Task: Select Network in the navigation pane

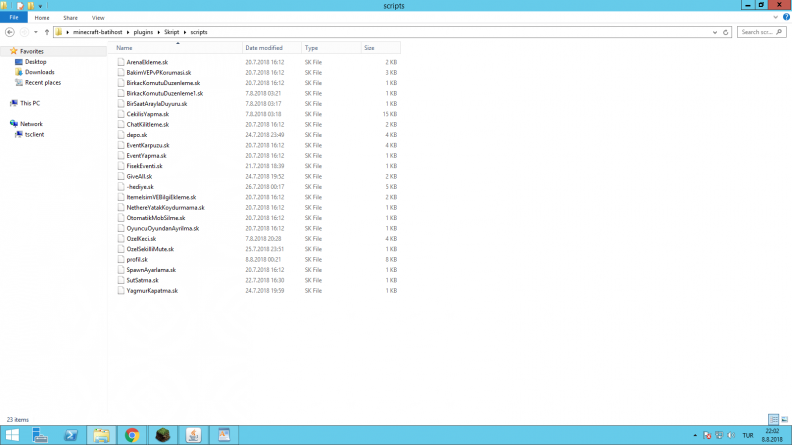Action: [x=31, y=124]
